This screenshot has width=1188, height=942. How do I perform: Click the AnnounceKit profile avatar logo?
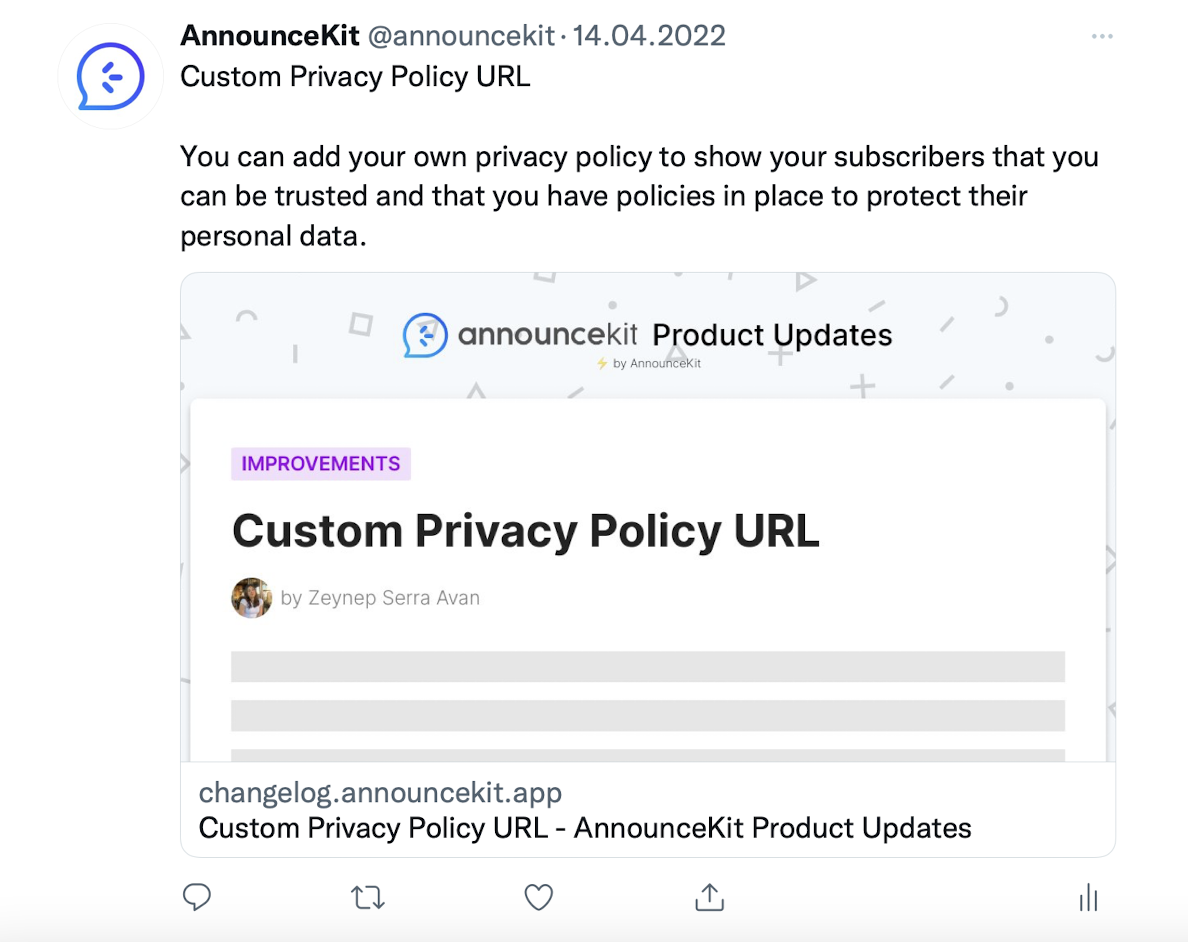pos(110,76)
